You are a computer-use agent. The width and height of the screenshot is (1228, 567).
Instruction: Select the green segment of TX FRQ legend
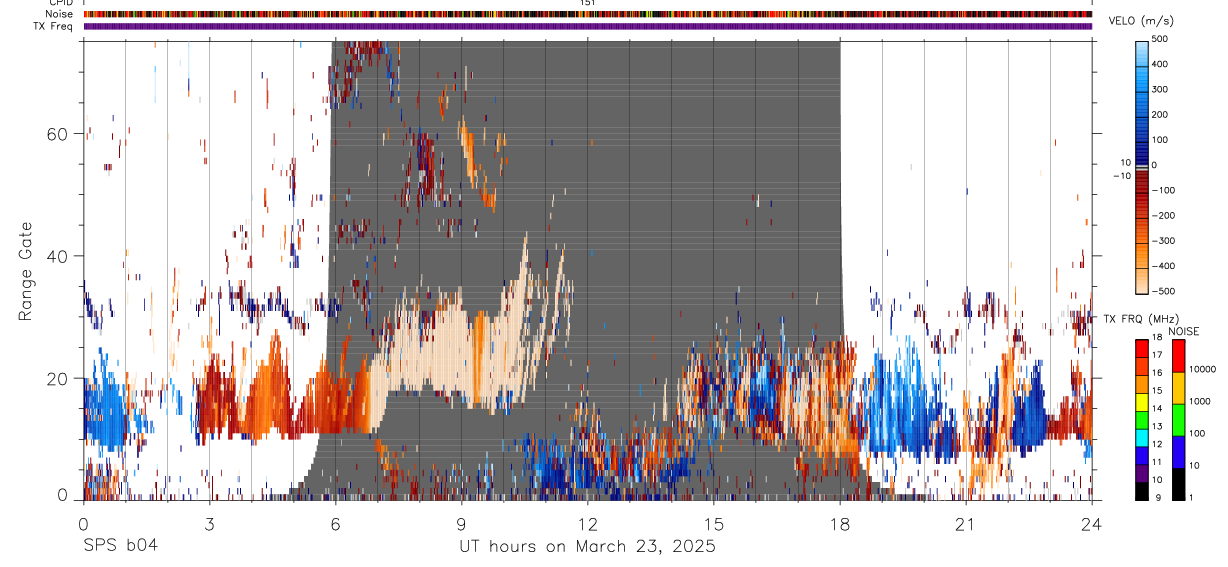click(x=1142, y=419)
